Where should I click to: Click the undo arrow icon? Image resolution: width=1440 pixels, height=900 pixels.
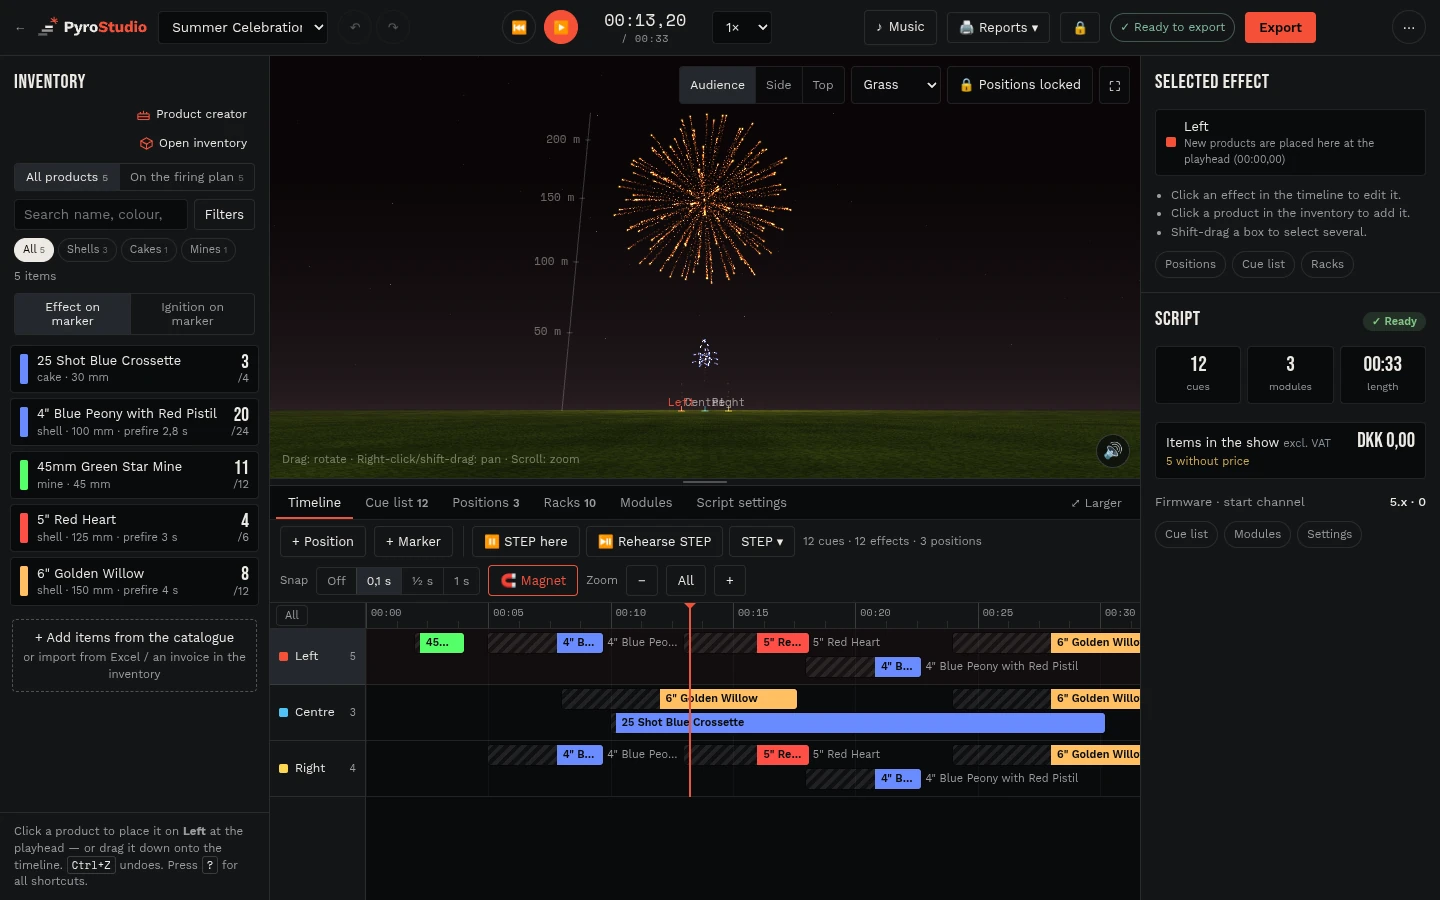(x=355, y=28)
